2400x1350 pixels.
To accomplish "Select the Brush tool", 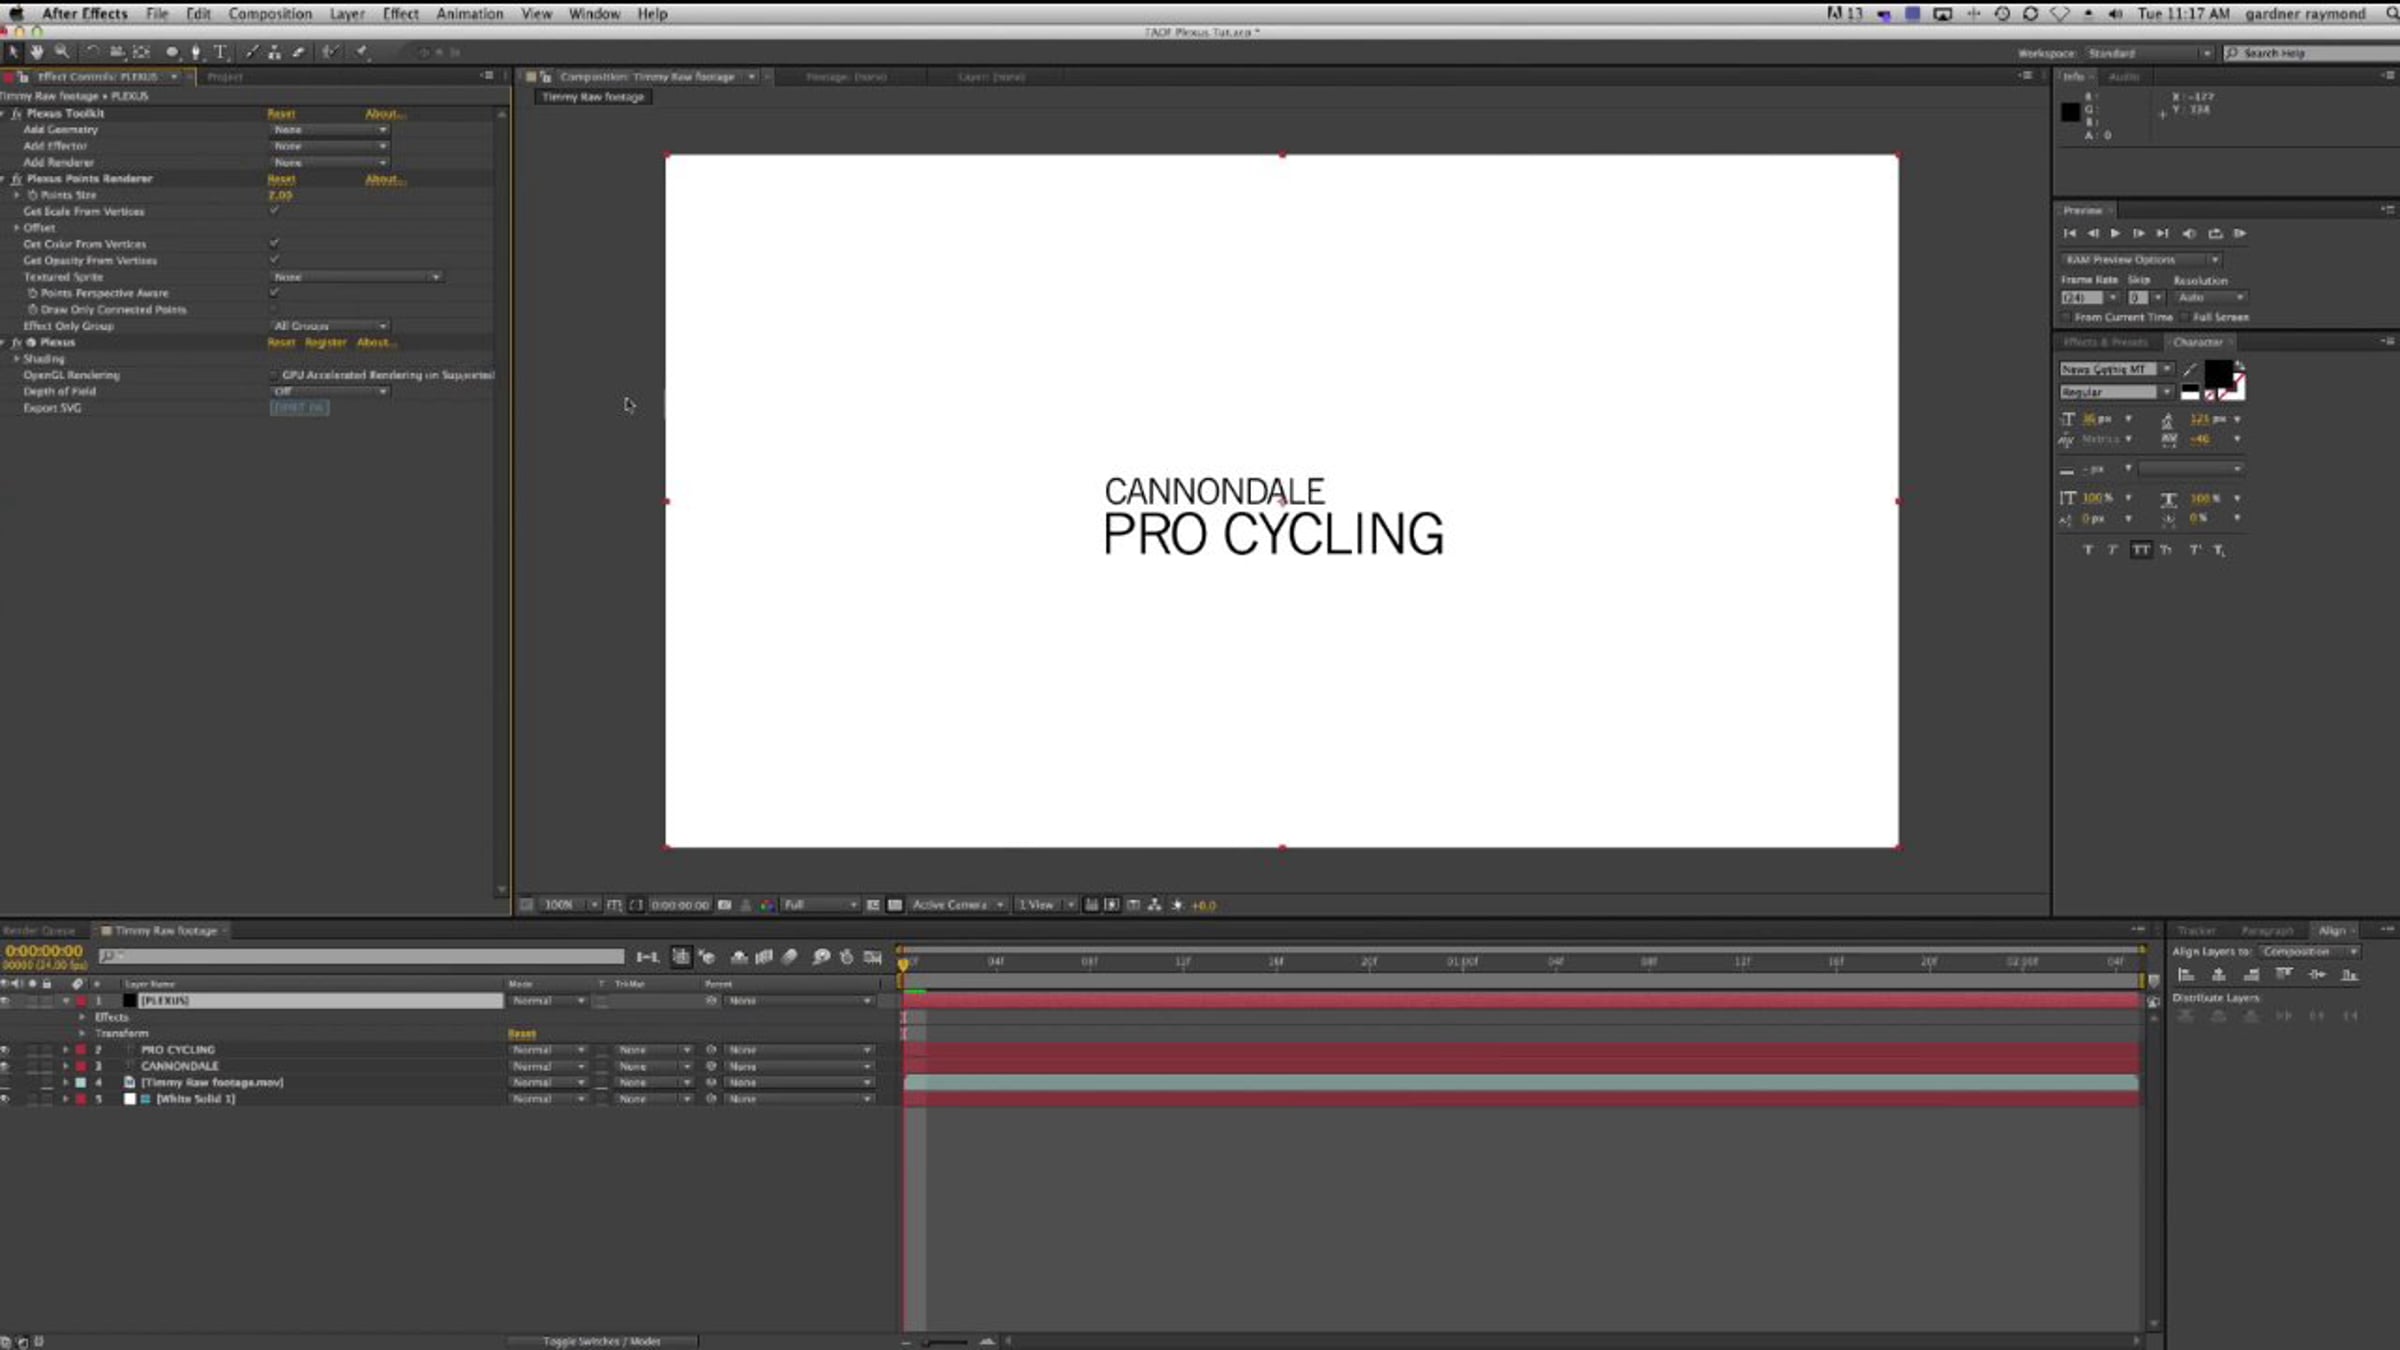I will (251, 52).
